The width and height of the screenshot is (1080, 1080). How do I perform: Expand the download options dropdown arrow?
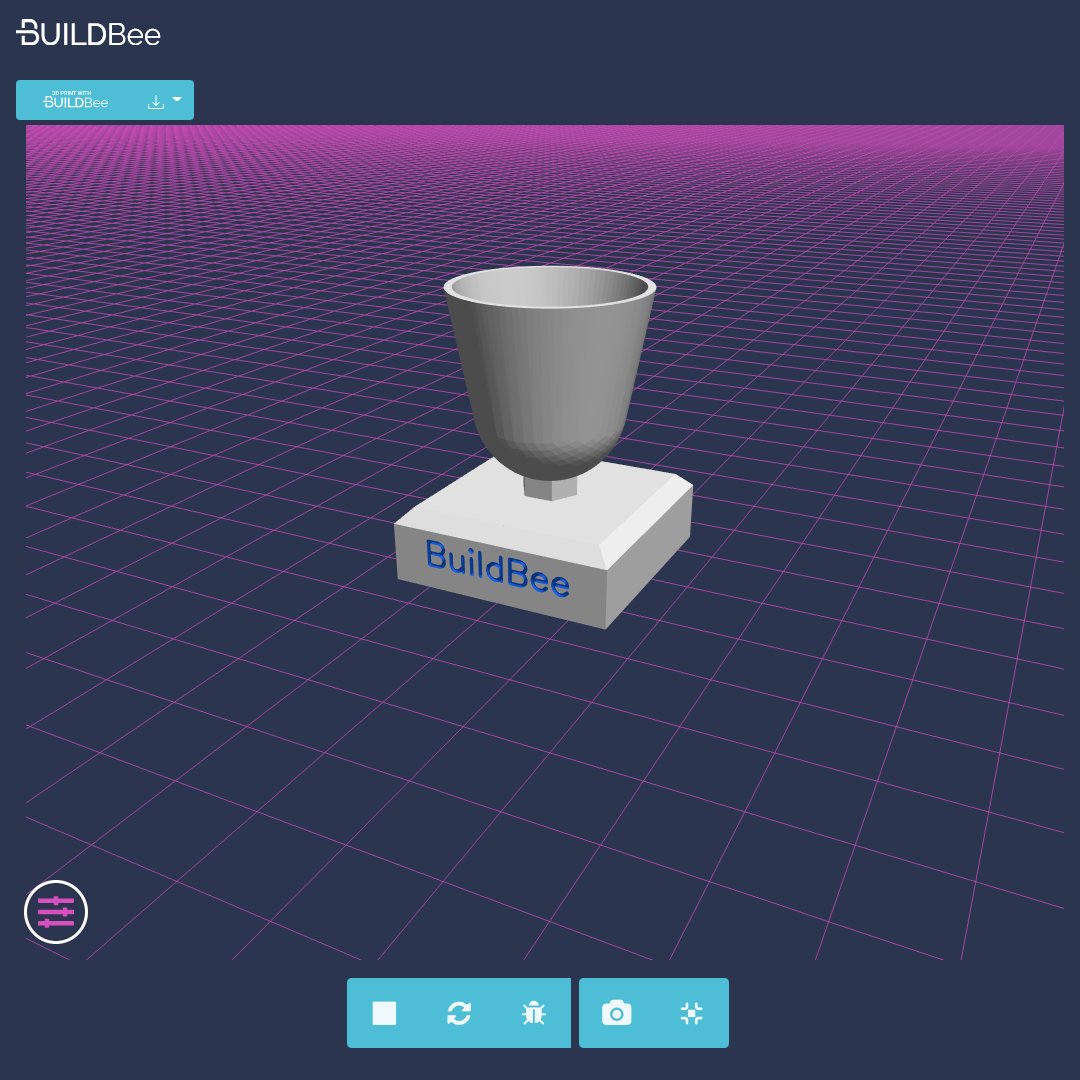[177, 100]
